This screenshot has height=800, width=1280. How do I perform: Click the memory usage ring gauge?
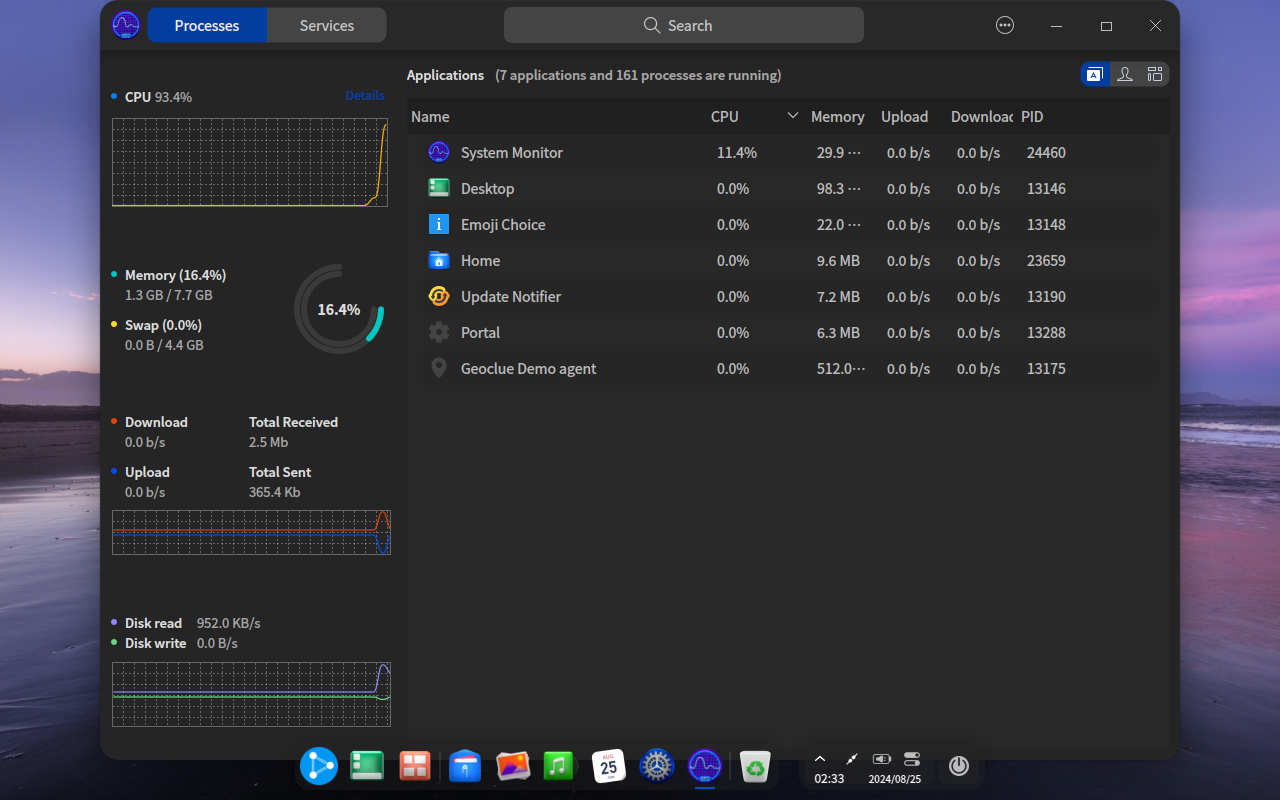339,309
